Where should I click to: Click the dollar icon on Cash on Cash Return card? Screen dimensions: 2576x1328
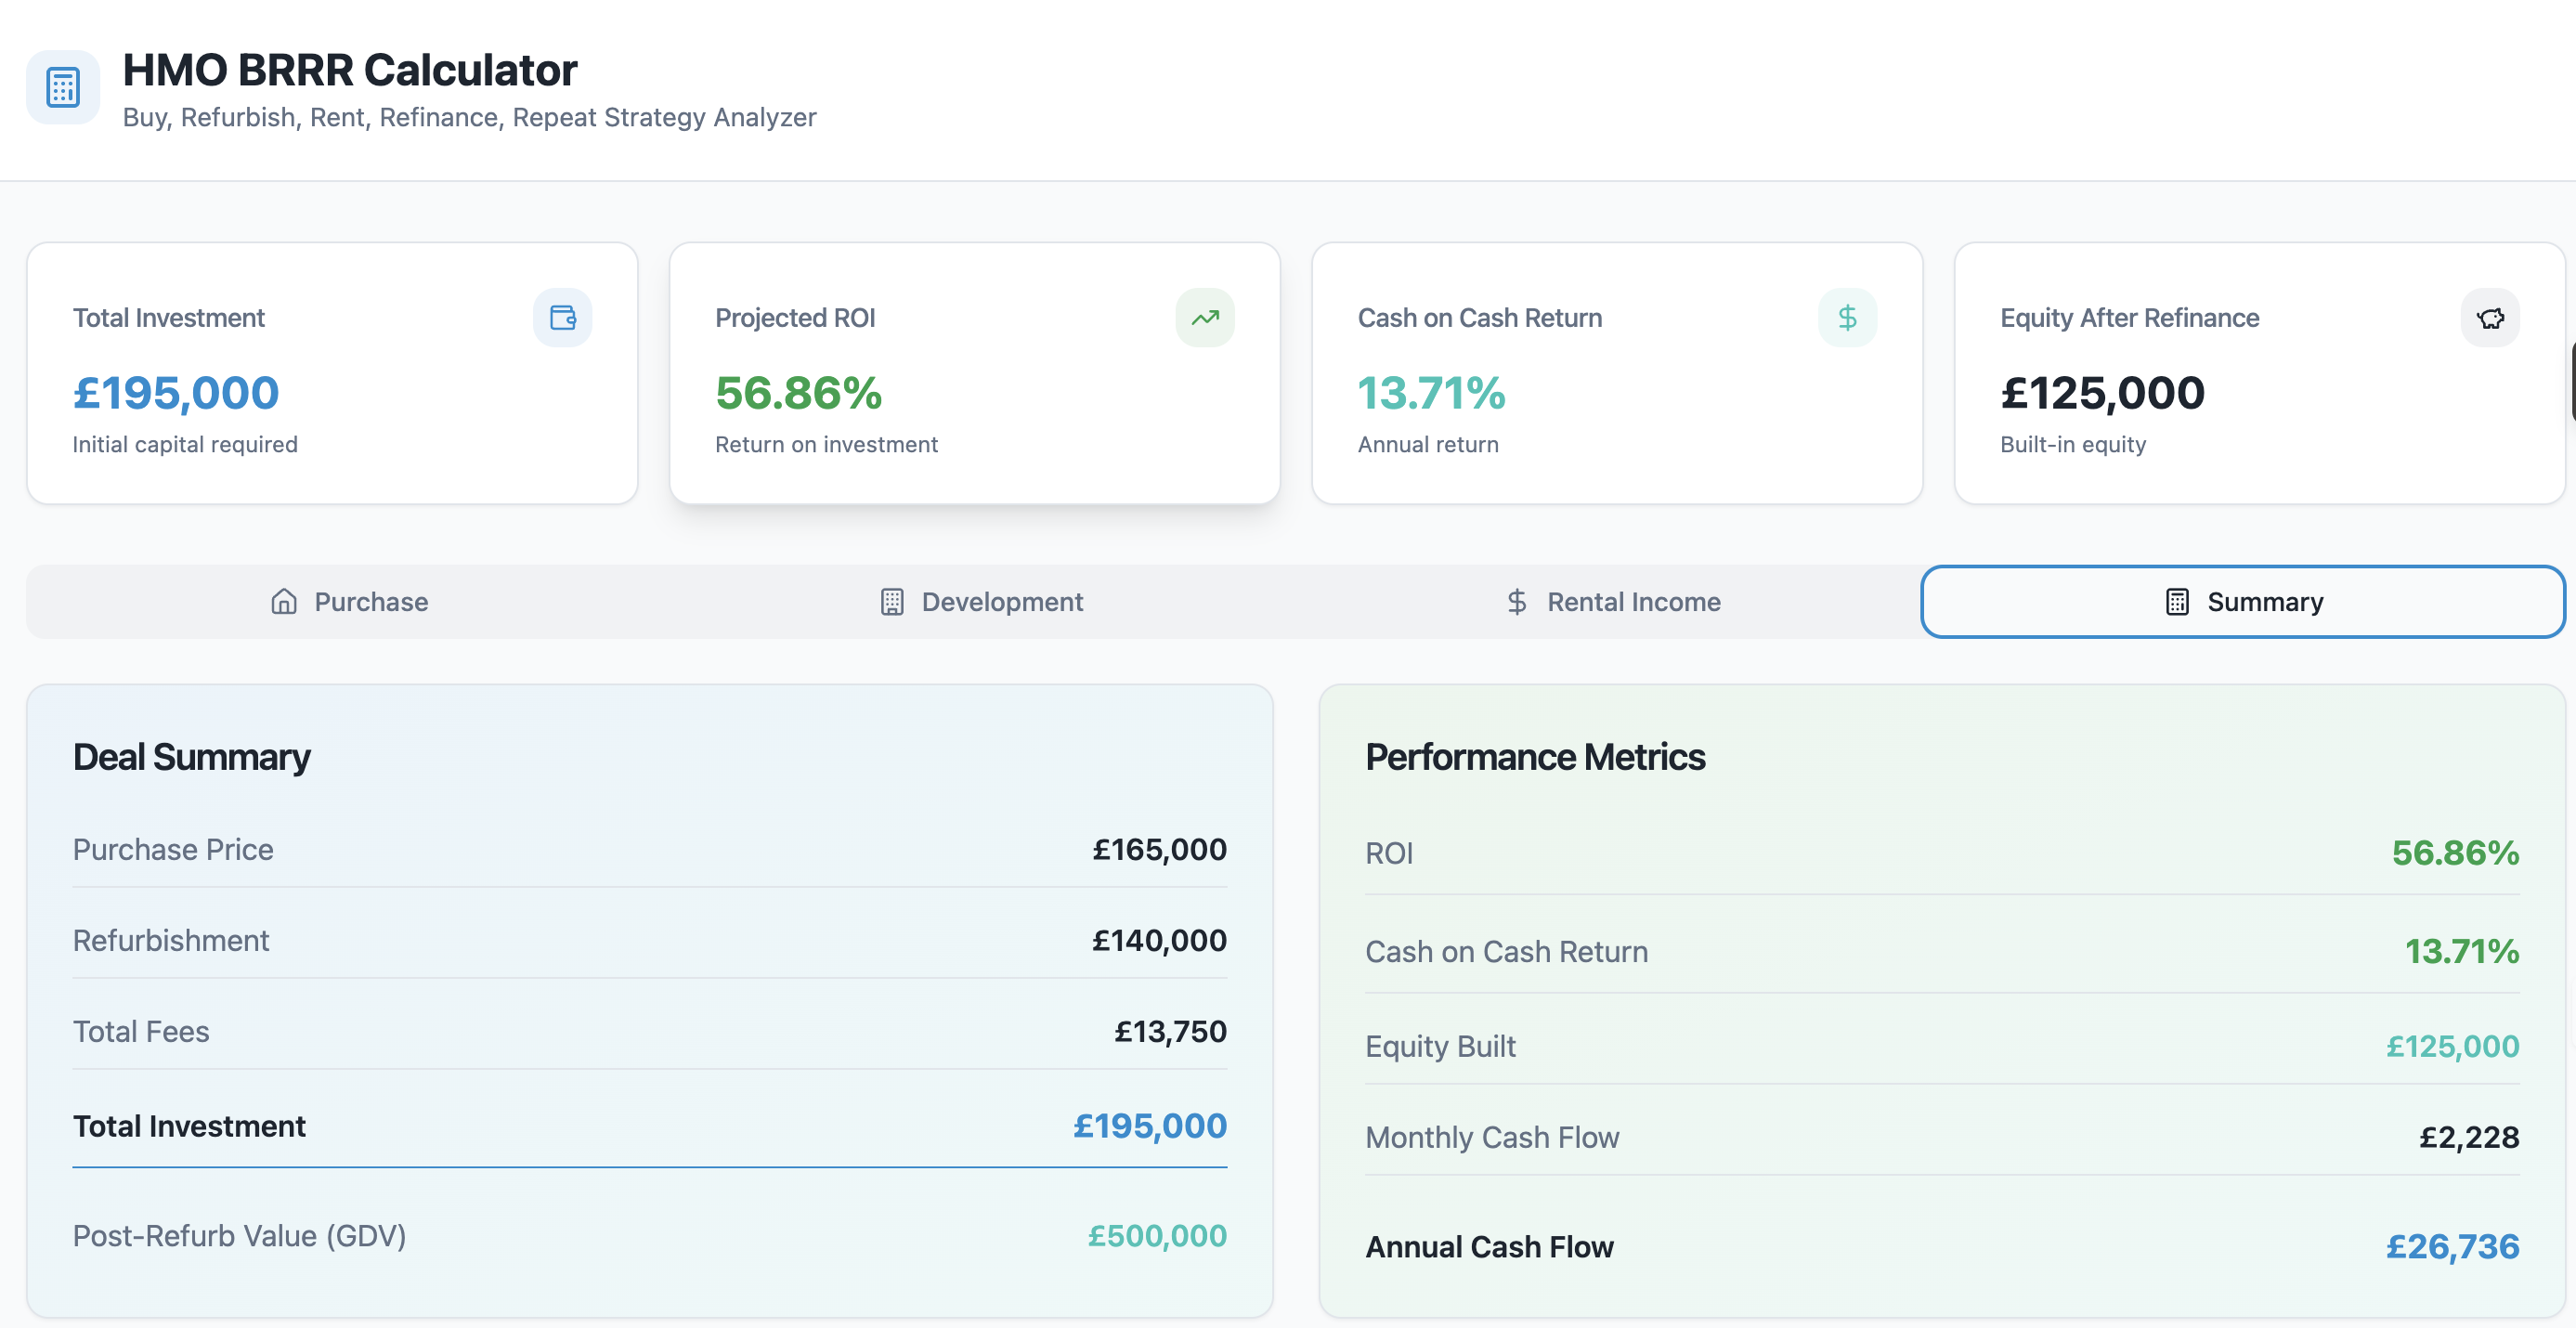point(1848,318)
